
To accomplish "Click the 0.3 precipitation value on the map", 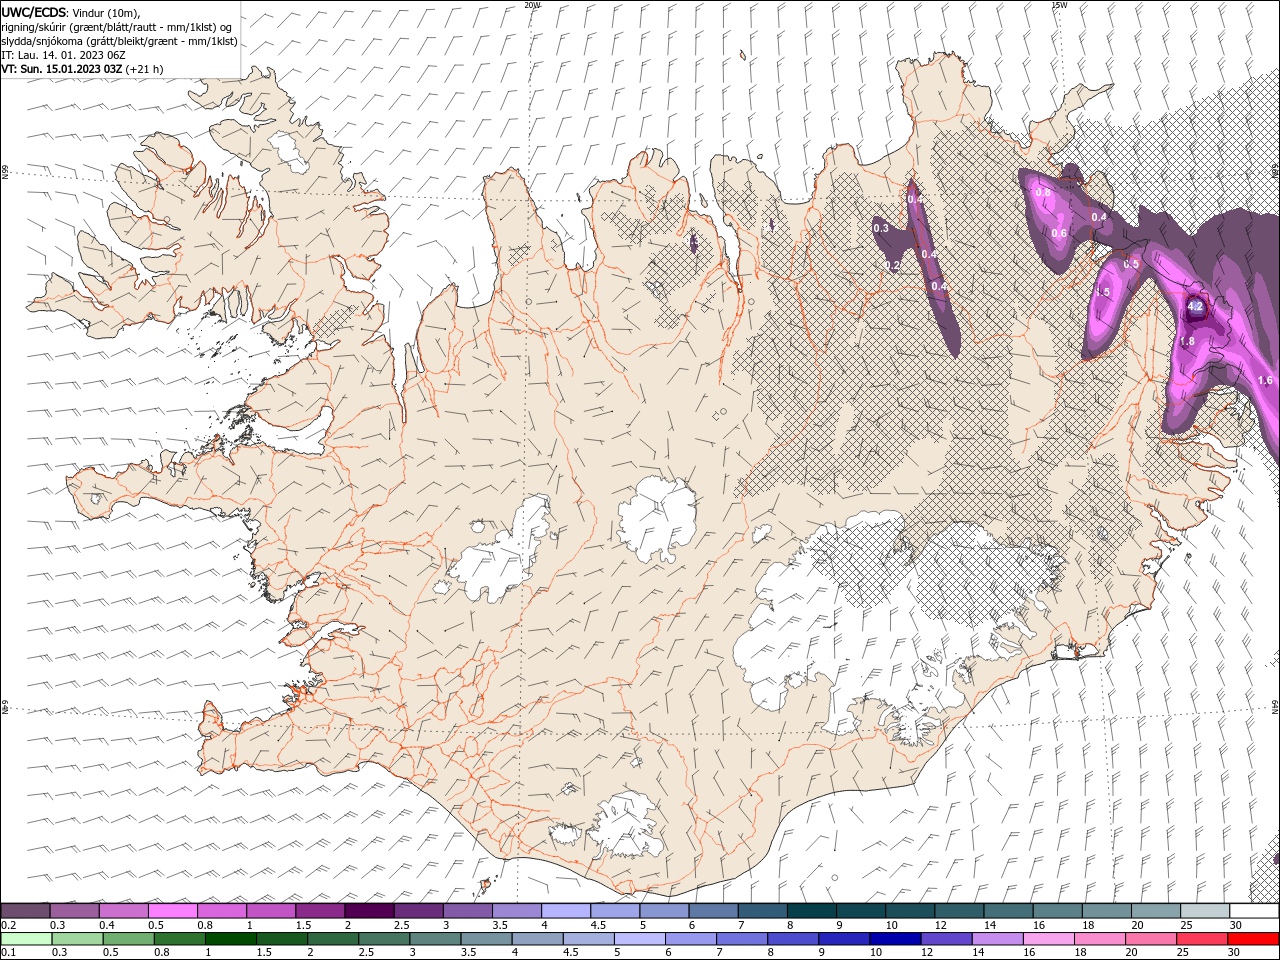I will [x=881, y=228].
